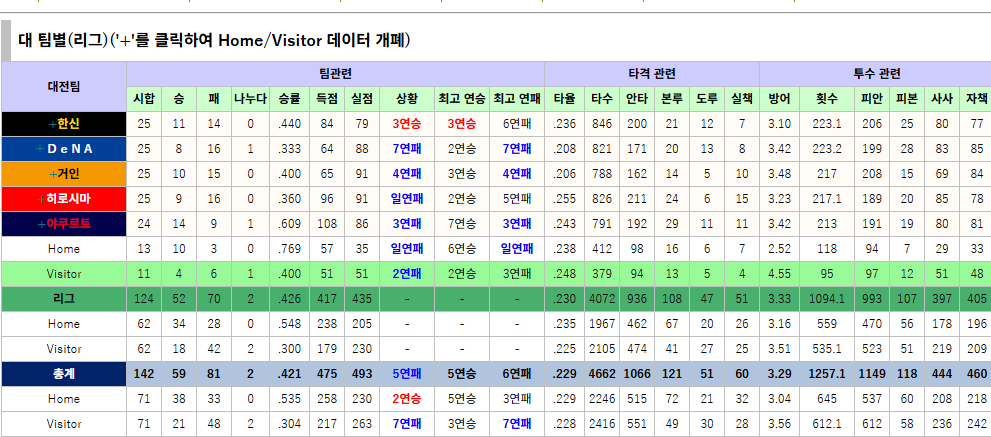Screen dimensions: 991x437
Task: Click the 2.52 ERA cell
Action: click(x=779, y=249)
